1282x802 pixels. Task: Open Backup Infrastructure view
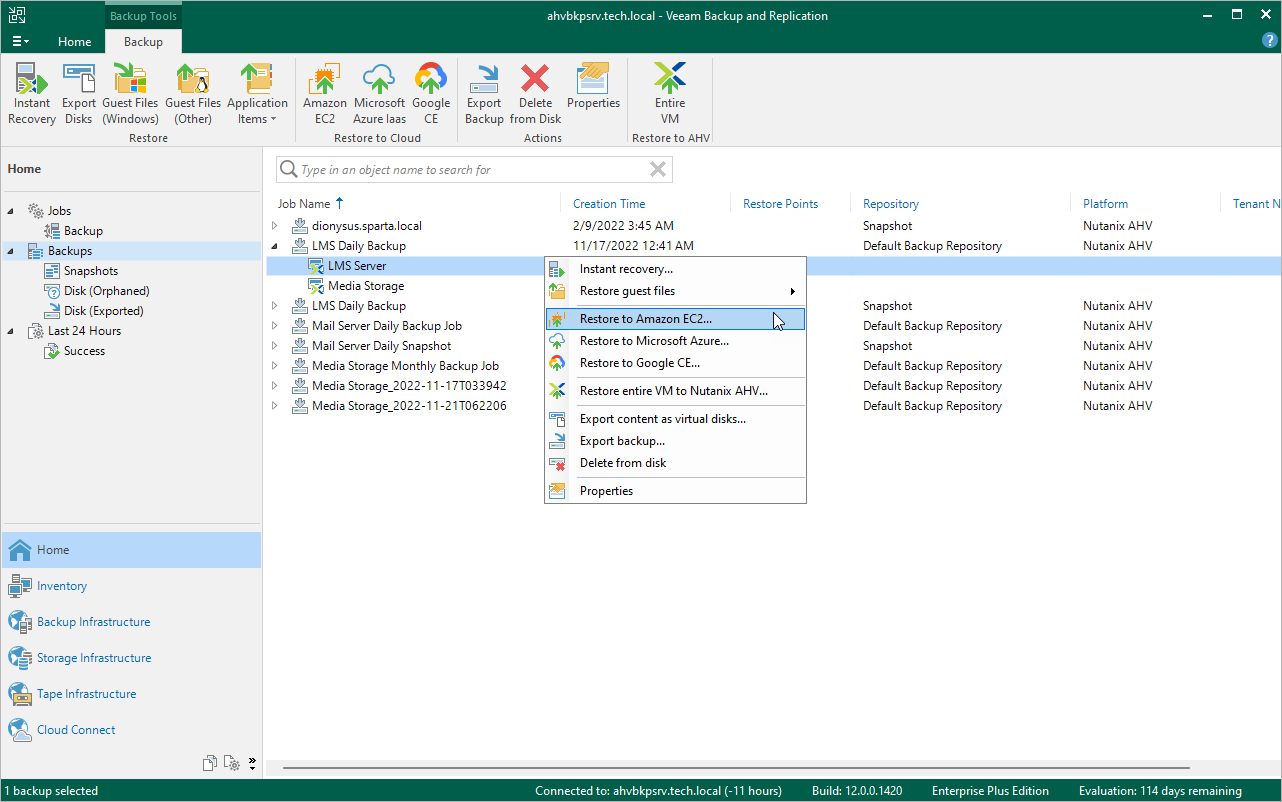pyautogui.click(x=93, y=622)
